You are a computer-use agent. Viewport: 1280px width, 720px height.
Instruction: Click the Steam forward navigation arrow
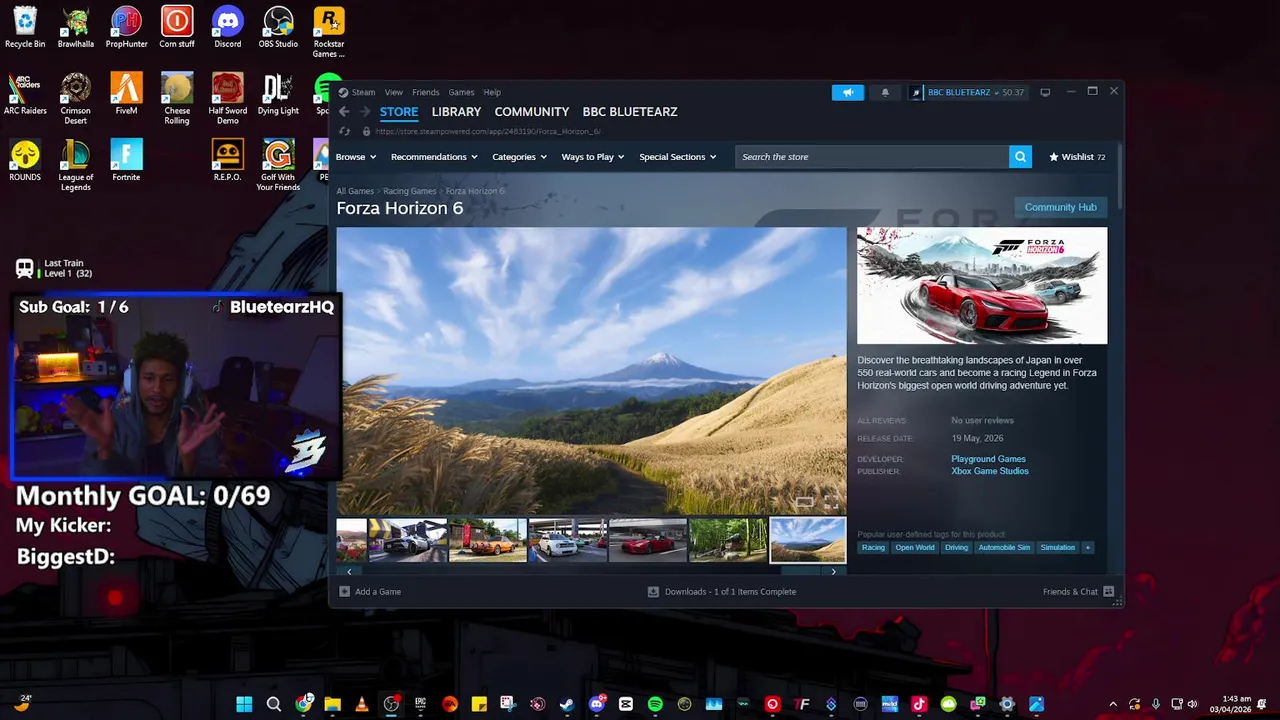tap(365, 112)
